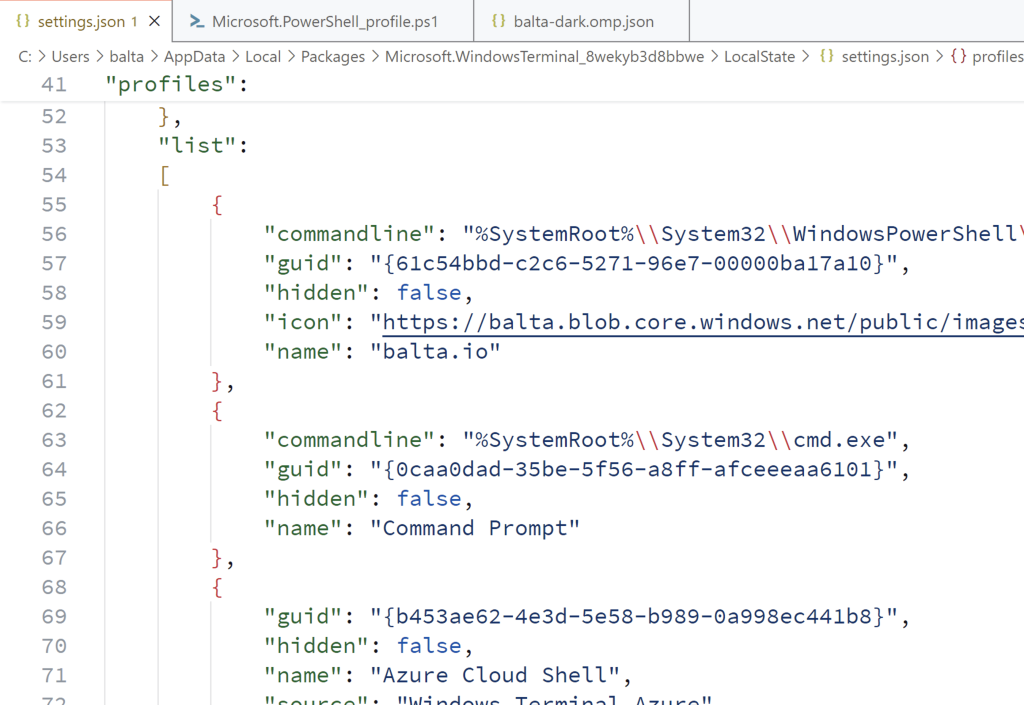This screenshot has width=1024, height=705.
Task: Open the balta-dark.omp.json tab
Action: (581, 22)
